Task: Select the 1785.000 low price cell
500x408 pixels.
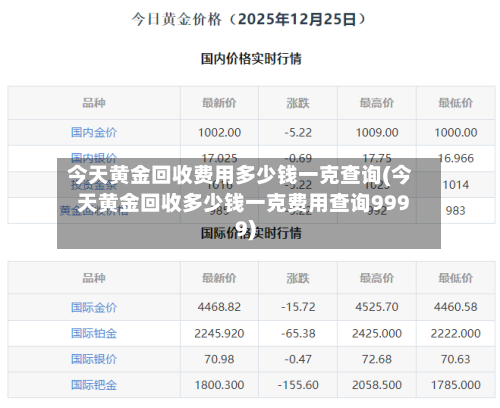Action: pyautogui.click(x=456, y=385)
